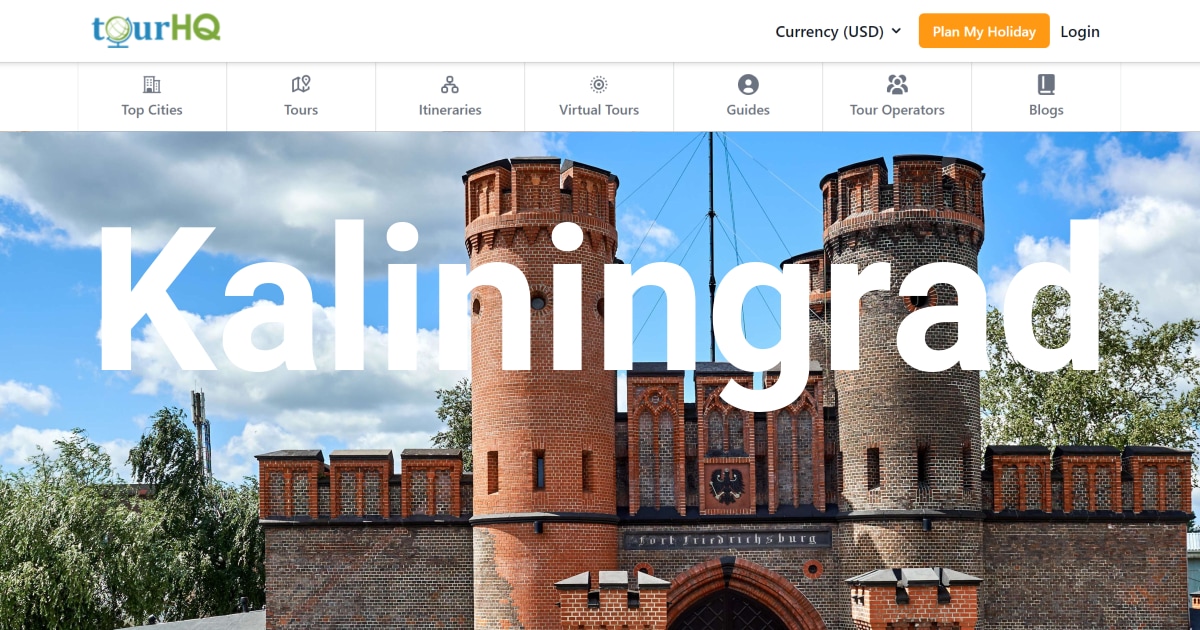Select the Blogs book icon
Screen dimensions: 1200x630
point(1046,84)
